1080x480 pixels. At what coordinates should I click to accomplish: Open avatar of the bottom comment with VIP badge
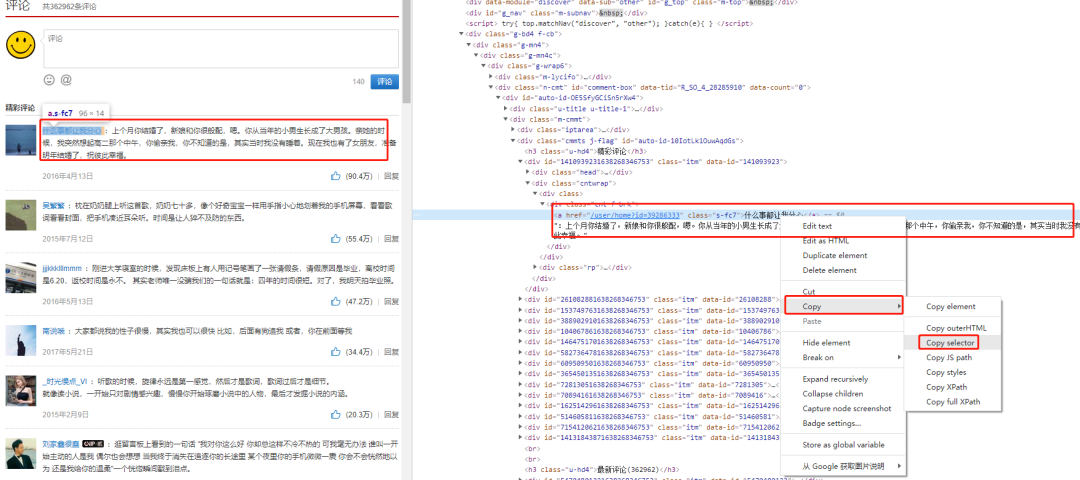pyautogui.click(x=21, y=453)
